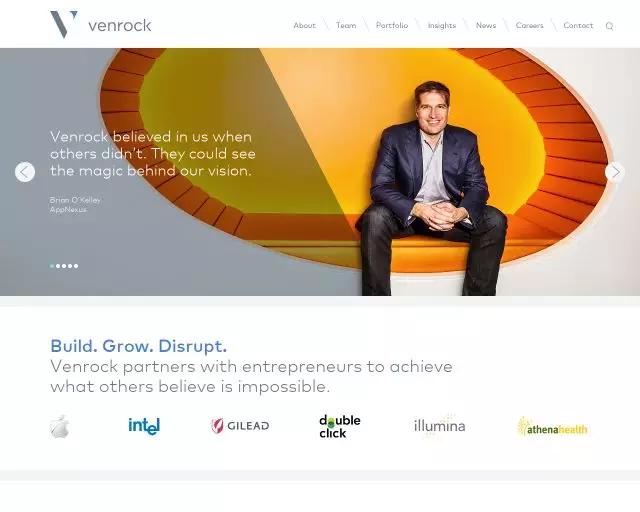
Task: Visit the News page link
Action: click(x=486, y=25)
